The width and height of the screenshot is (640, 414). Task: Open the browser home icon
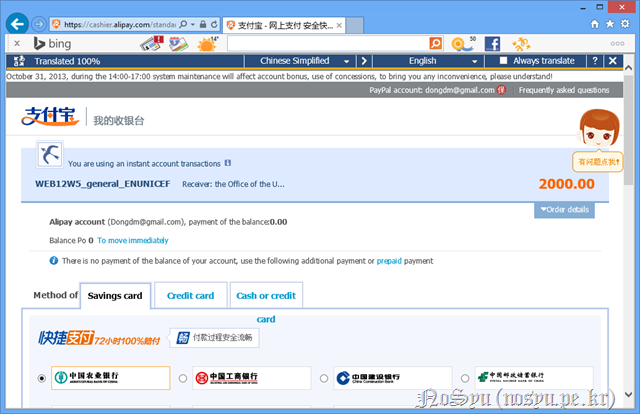point(596,22)
